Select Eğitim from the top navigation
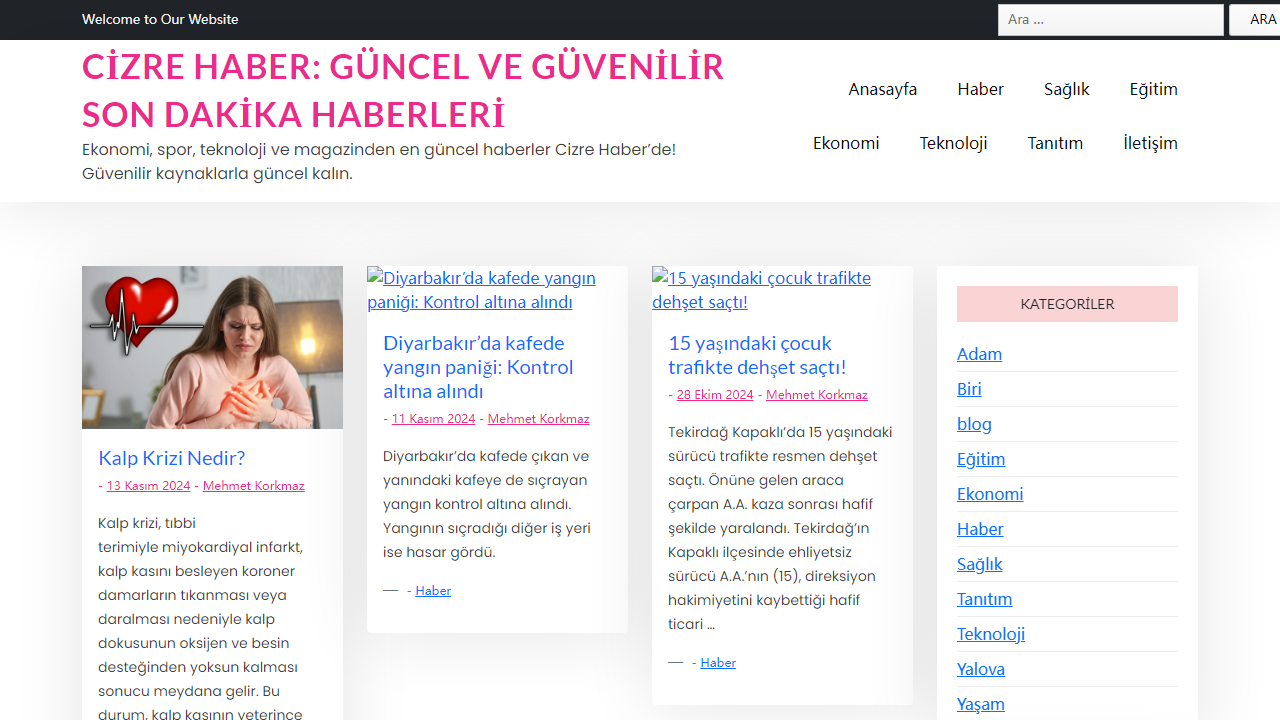This screenshot has width=1280, height=720. point(1153,89)
